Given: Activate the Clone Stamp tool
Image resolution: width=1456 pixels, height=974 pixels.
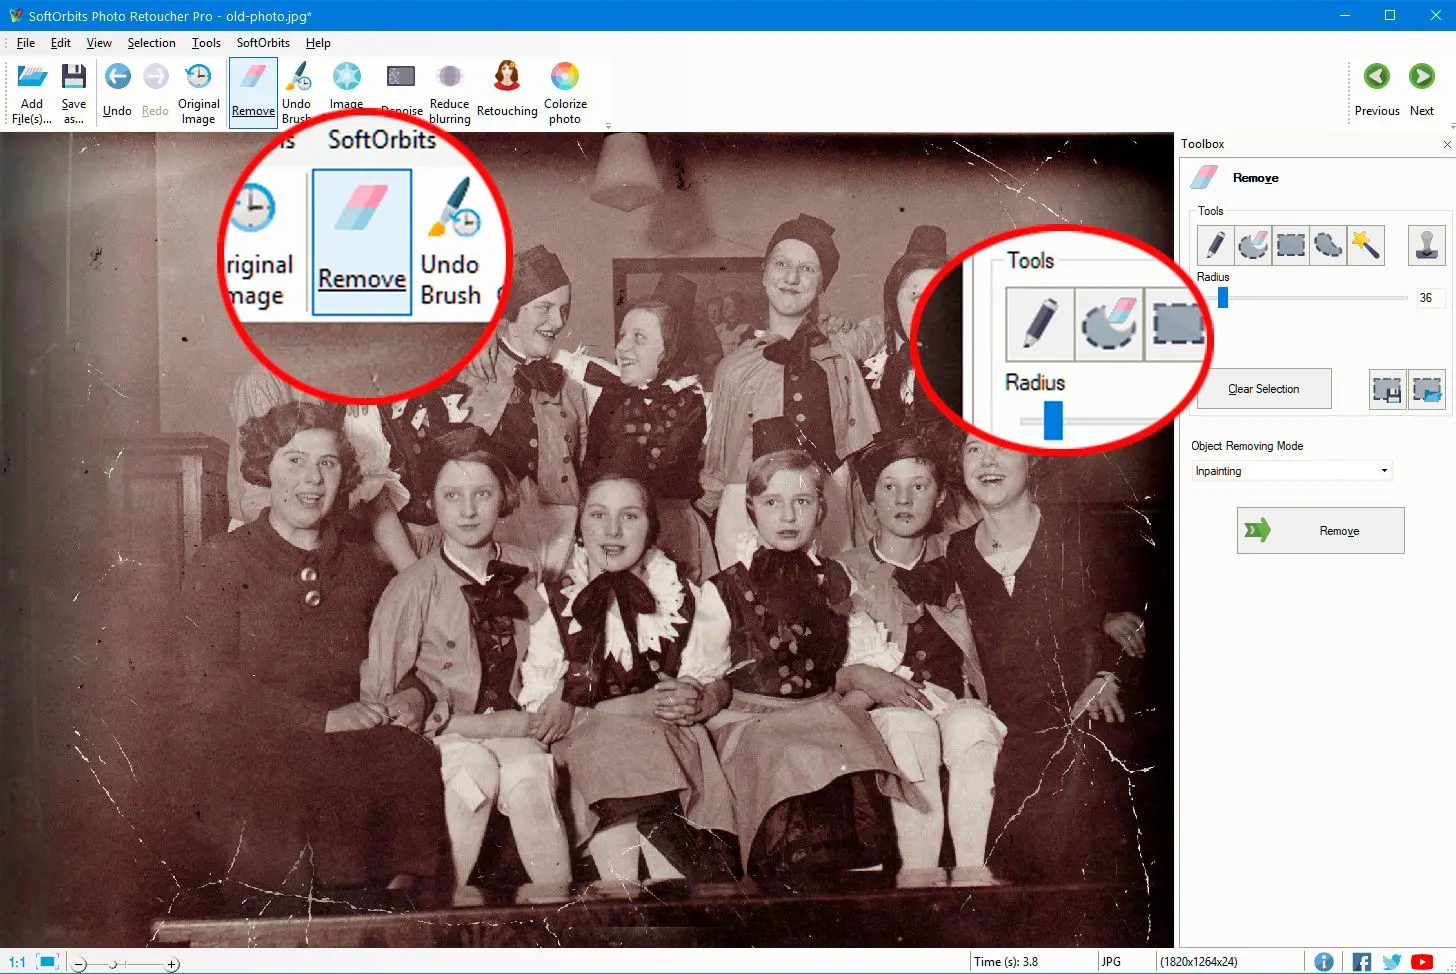Looking at the screenshot, I should [1426, 245].
